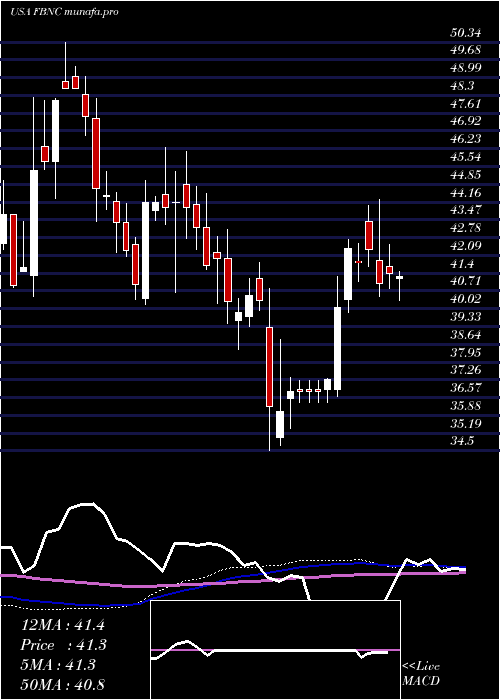Click the 37.95 price axis label
500x700 pixels.
pyautogui.click(x=464, y=352)
